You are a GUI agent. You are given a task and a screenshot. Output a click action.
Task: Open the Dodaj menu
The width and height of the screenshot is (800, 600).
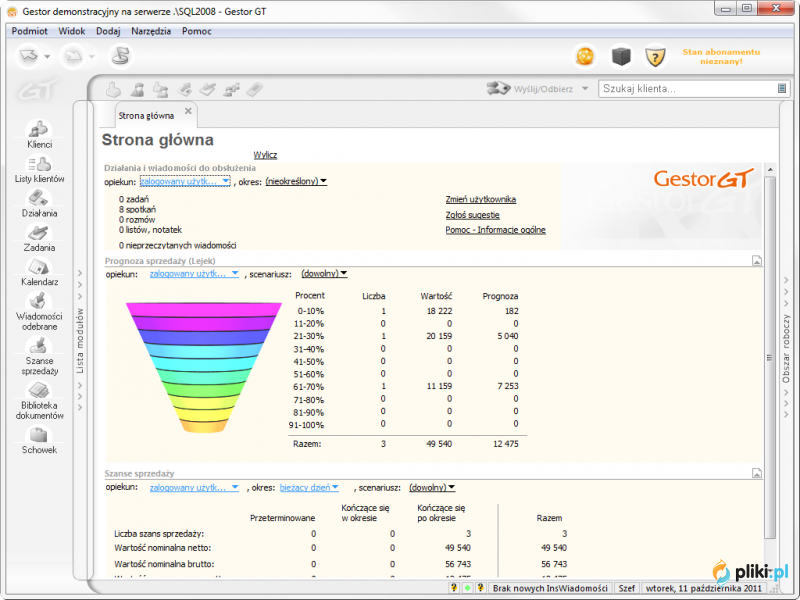108,31
